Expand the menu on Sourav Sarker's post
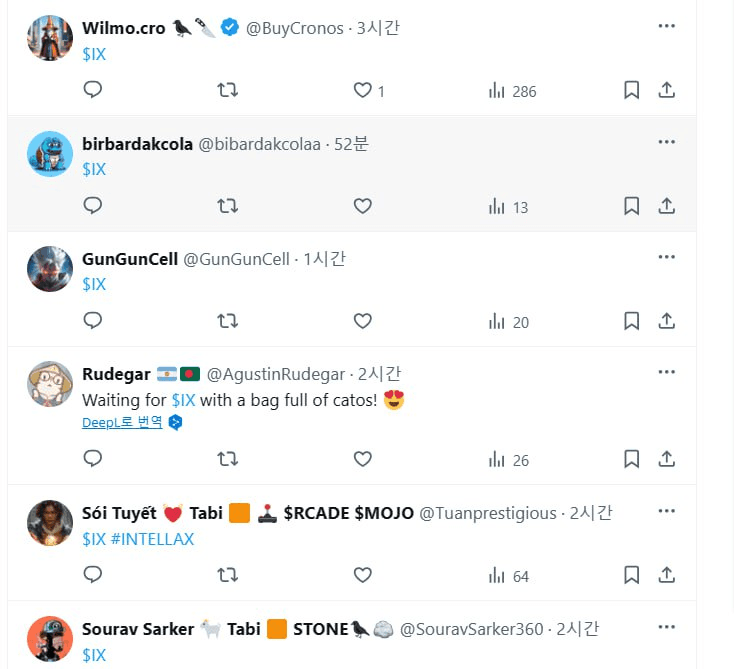This screenshot has height=669, width=734. (x=667, y=627)
